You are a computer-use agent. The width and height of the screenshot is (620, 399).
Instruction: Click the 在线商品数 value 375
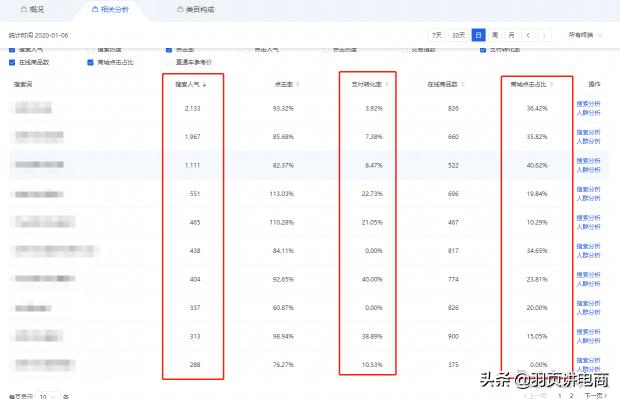point(453,365)
